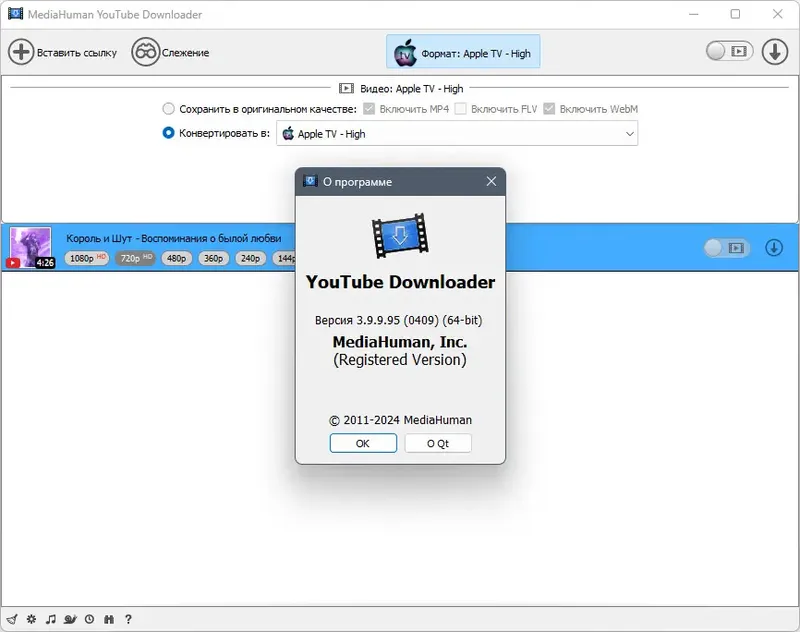Click the version text 3.9.9.95
Screen dimensions: 800x632
398,320
